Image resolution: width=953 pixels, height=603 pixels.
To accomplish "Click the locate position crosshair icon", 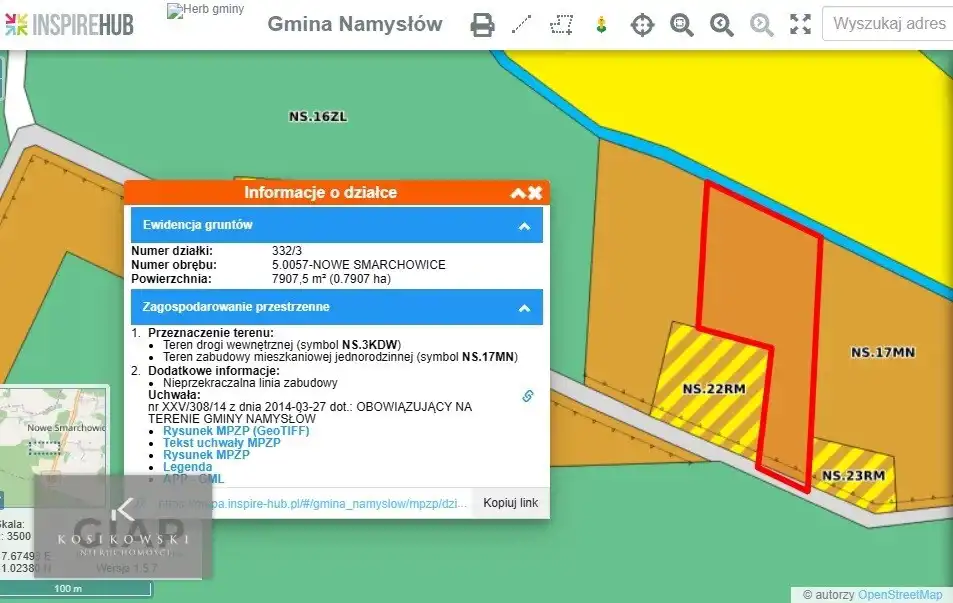I will pos(642,25).
